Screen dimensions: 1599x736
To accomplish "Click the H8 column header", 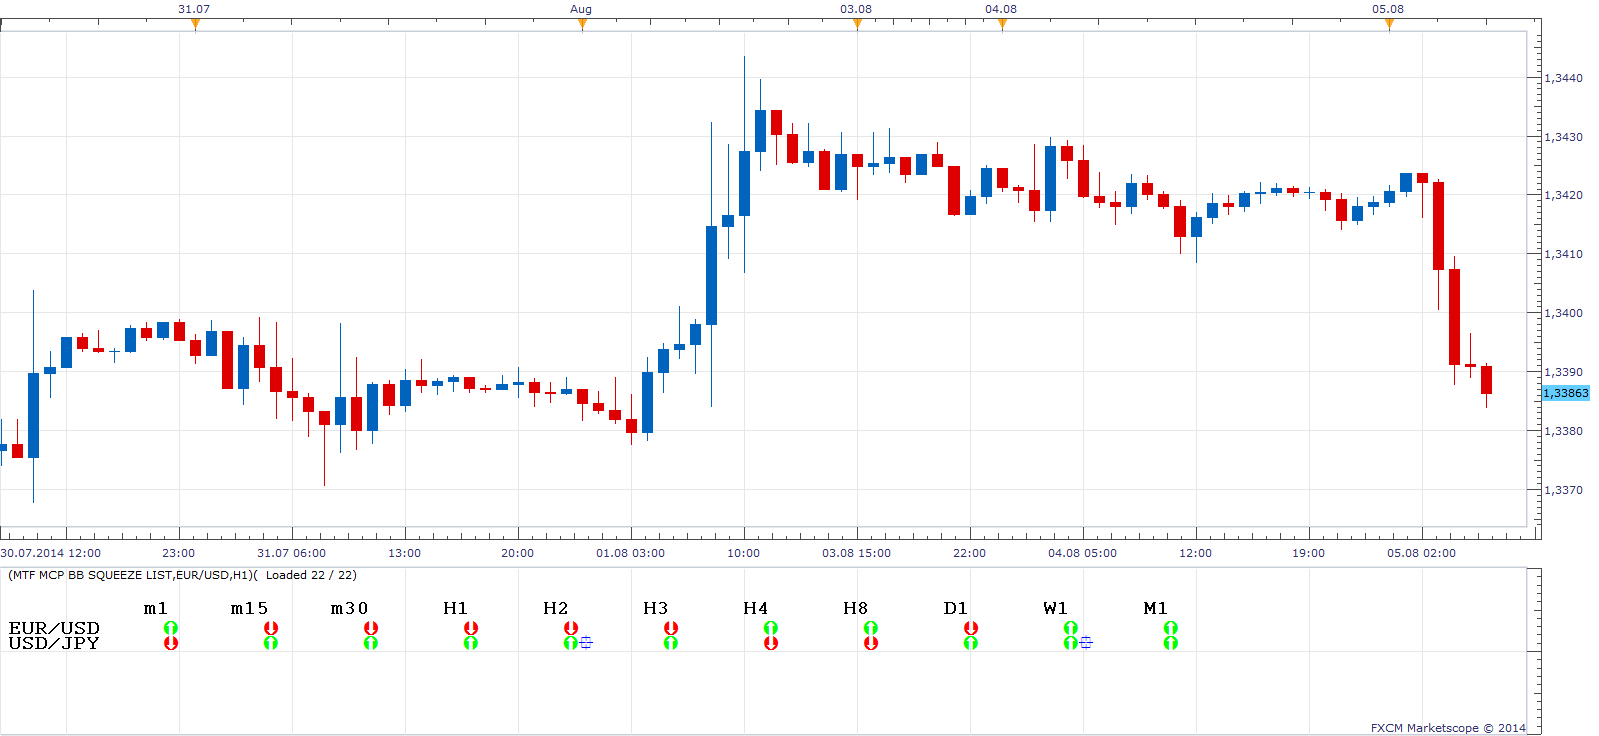I will coord(855,608).
